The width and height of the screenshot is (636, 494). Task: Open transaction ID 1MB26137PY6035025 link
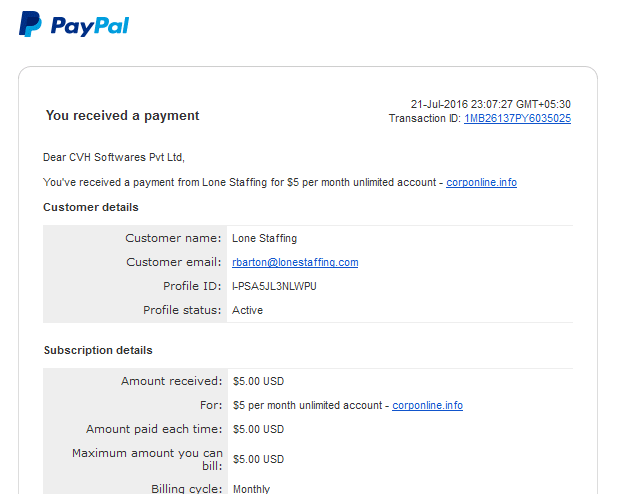tap(517, 119)
